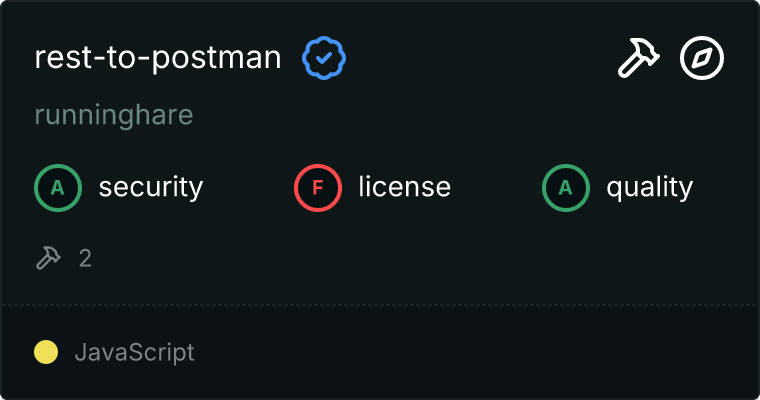Click the JavaScript language label
Image resolution: width=760 pixels, height=400 pixels.
click(134, 352)
